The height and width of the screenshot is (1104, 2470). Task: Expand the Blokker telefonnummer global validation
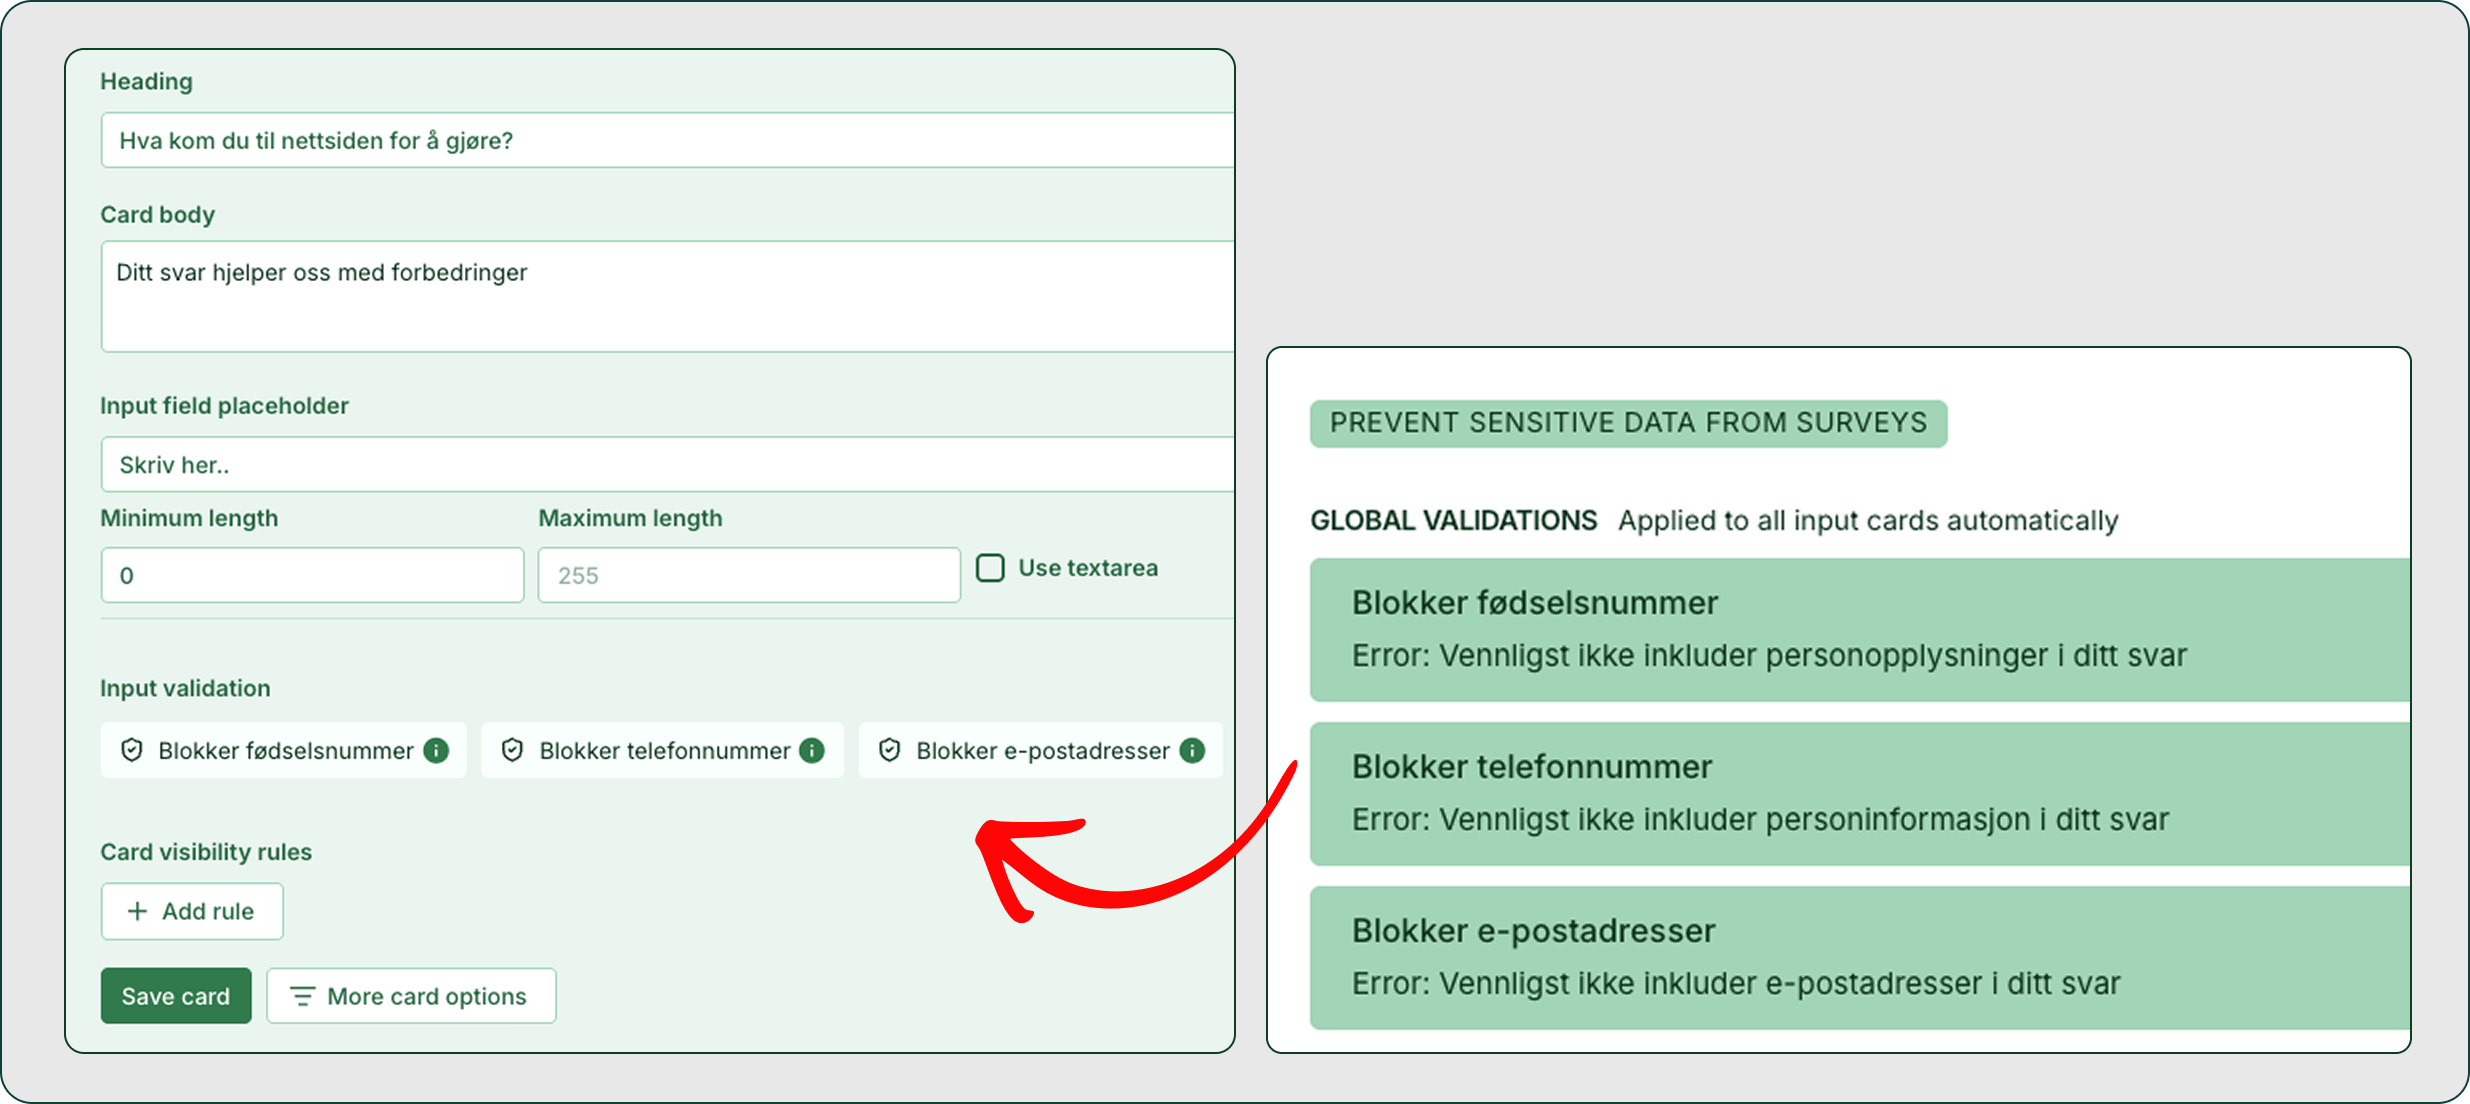[x=1860, y=794]
